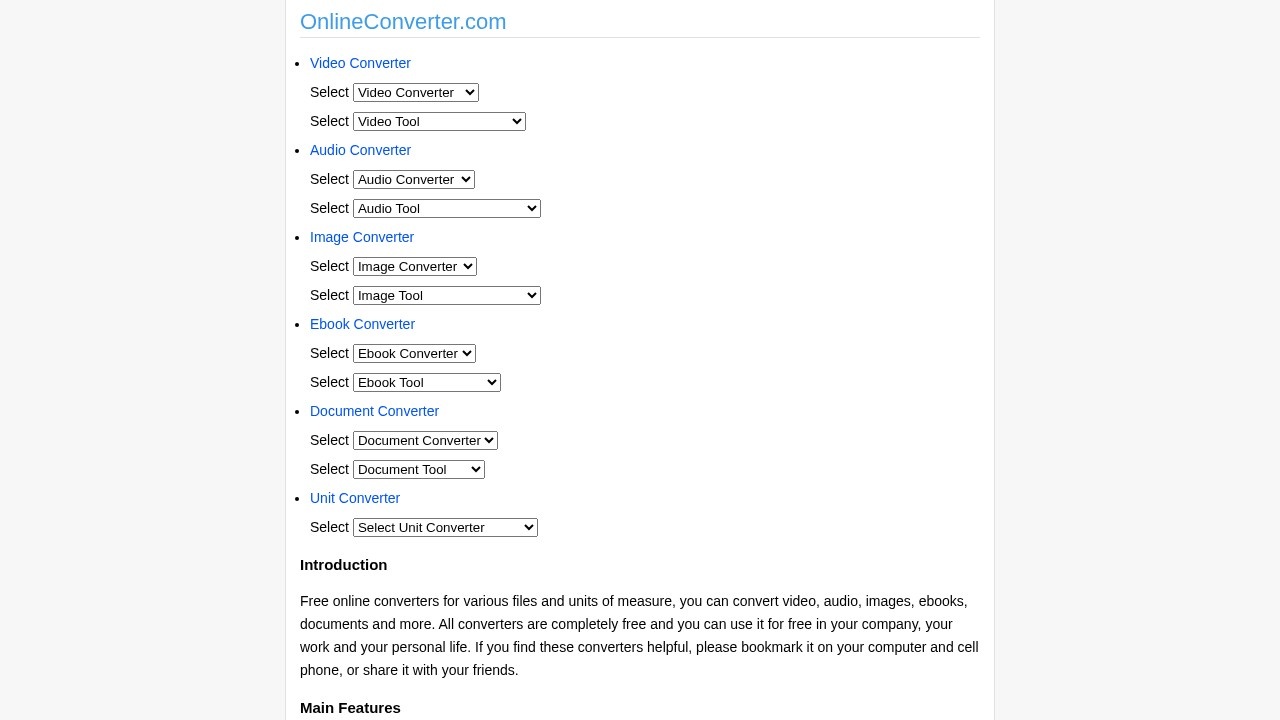Open the Ebook Converter dropdown
Viewport: 1280px width, 720px height.
coord(414,353)
